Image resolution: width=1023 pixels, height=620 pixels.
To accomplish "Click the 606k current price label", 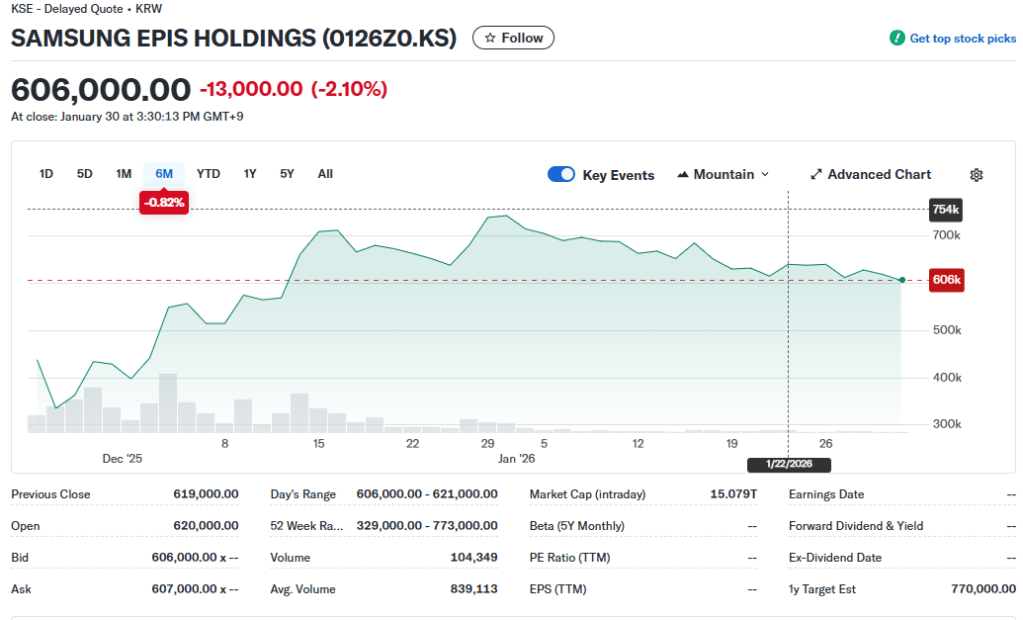I will [945, 280].
